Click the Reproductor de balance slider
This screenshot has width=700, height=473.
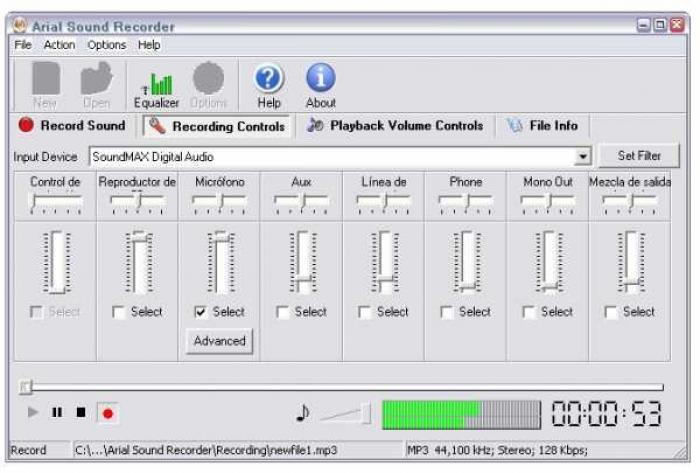138,203
